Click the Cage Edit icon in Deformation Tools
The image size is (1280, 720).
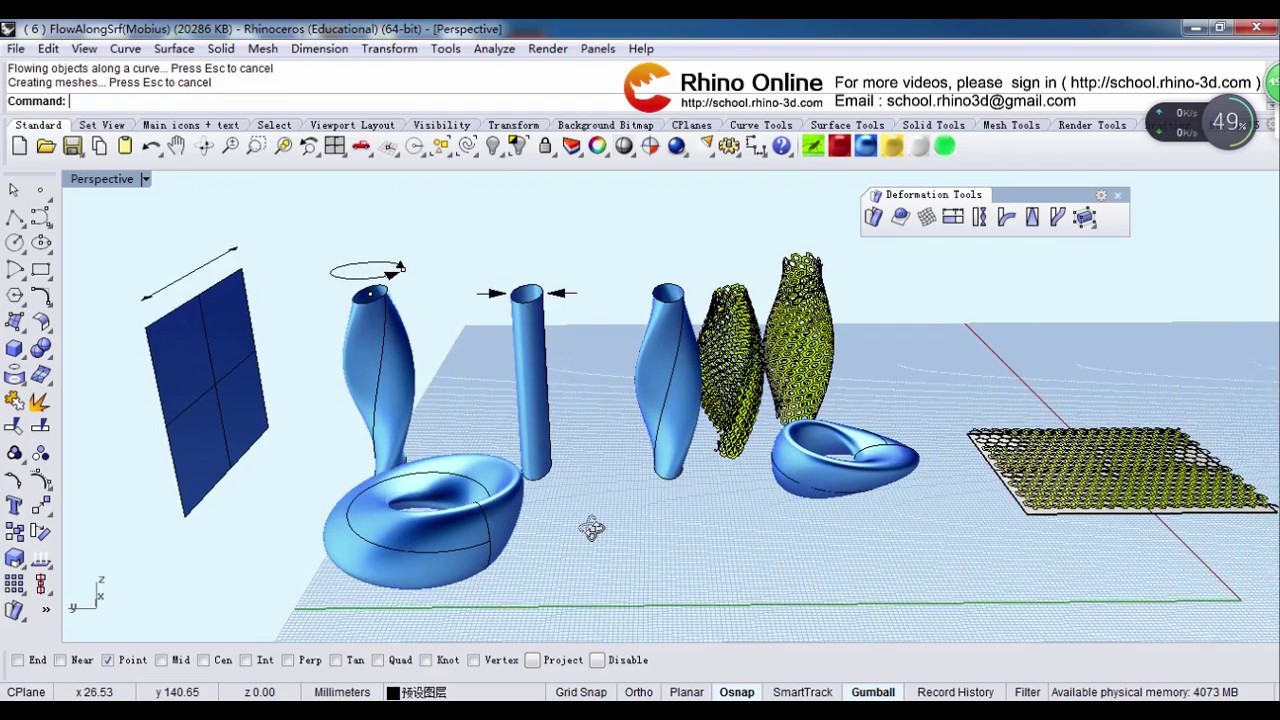(1085, 217)
